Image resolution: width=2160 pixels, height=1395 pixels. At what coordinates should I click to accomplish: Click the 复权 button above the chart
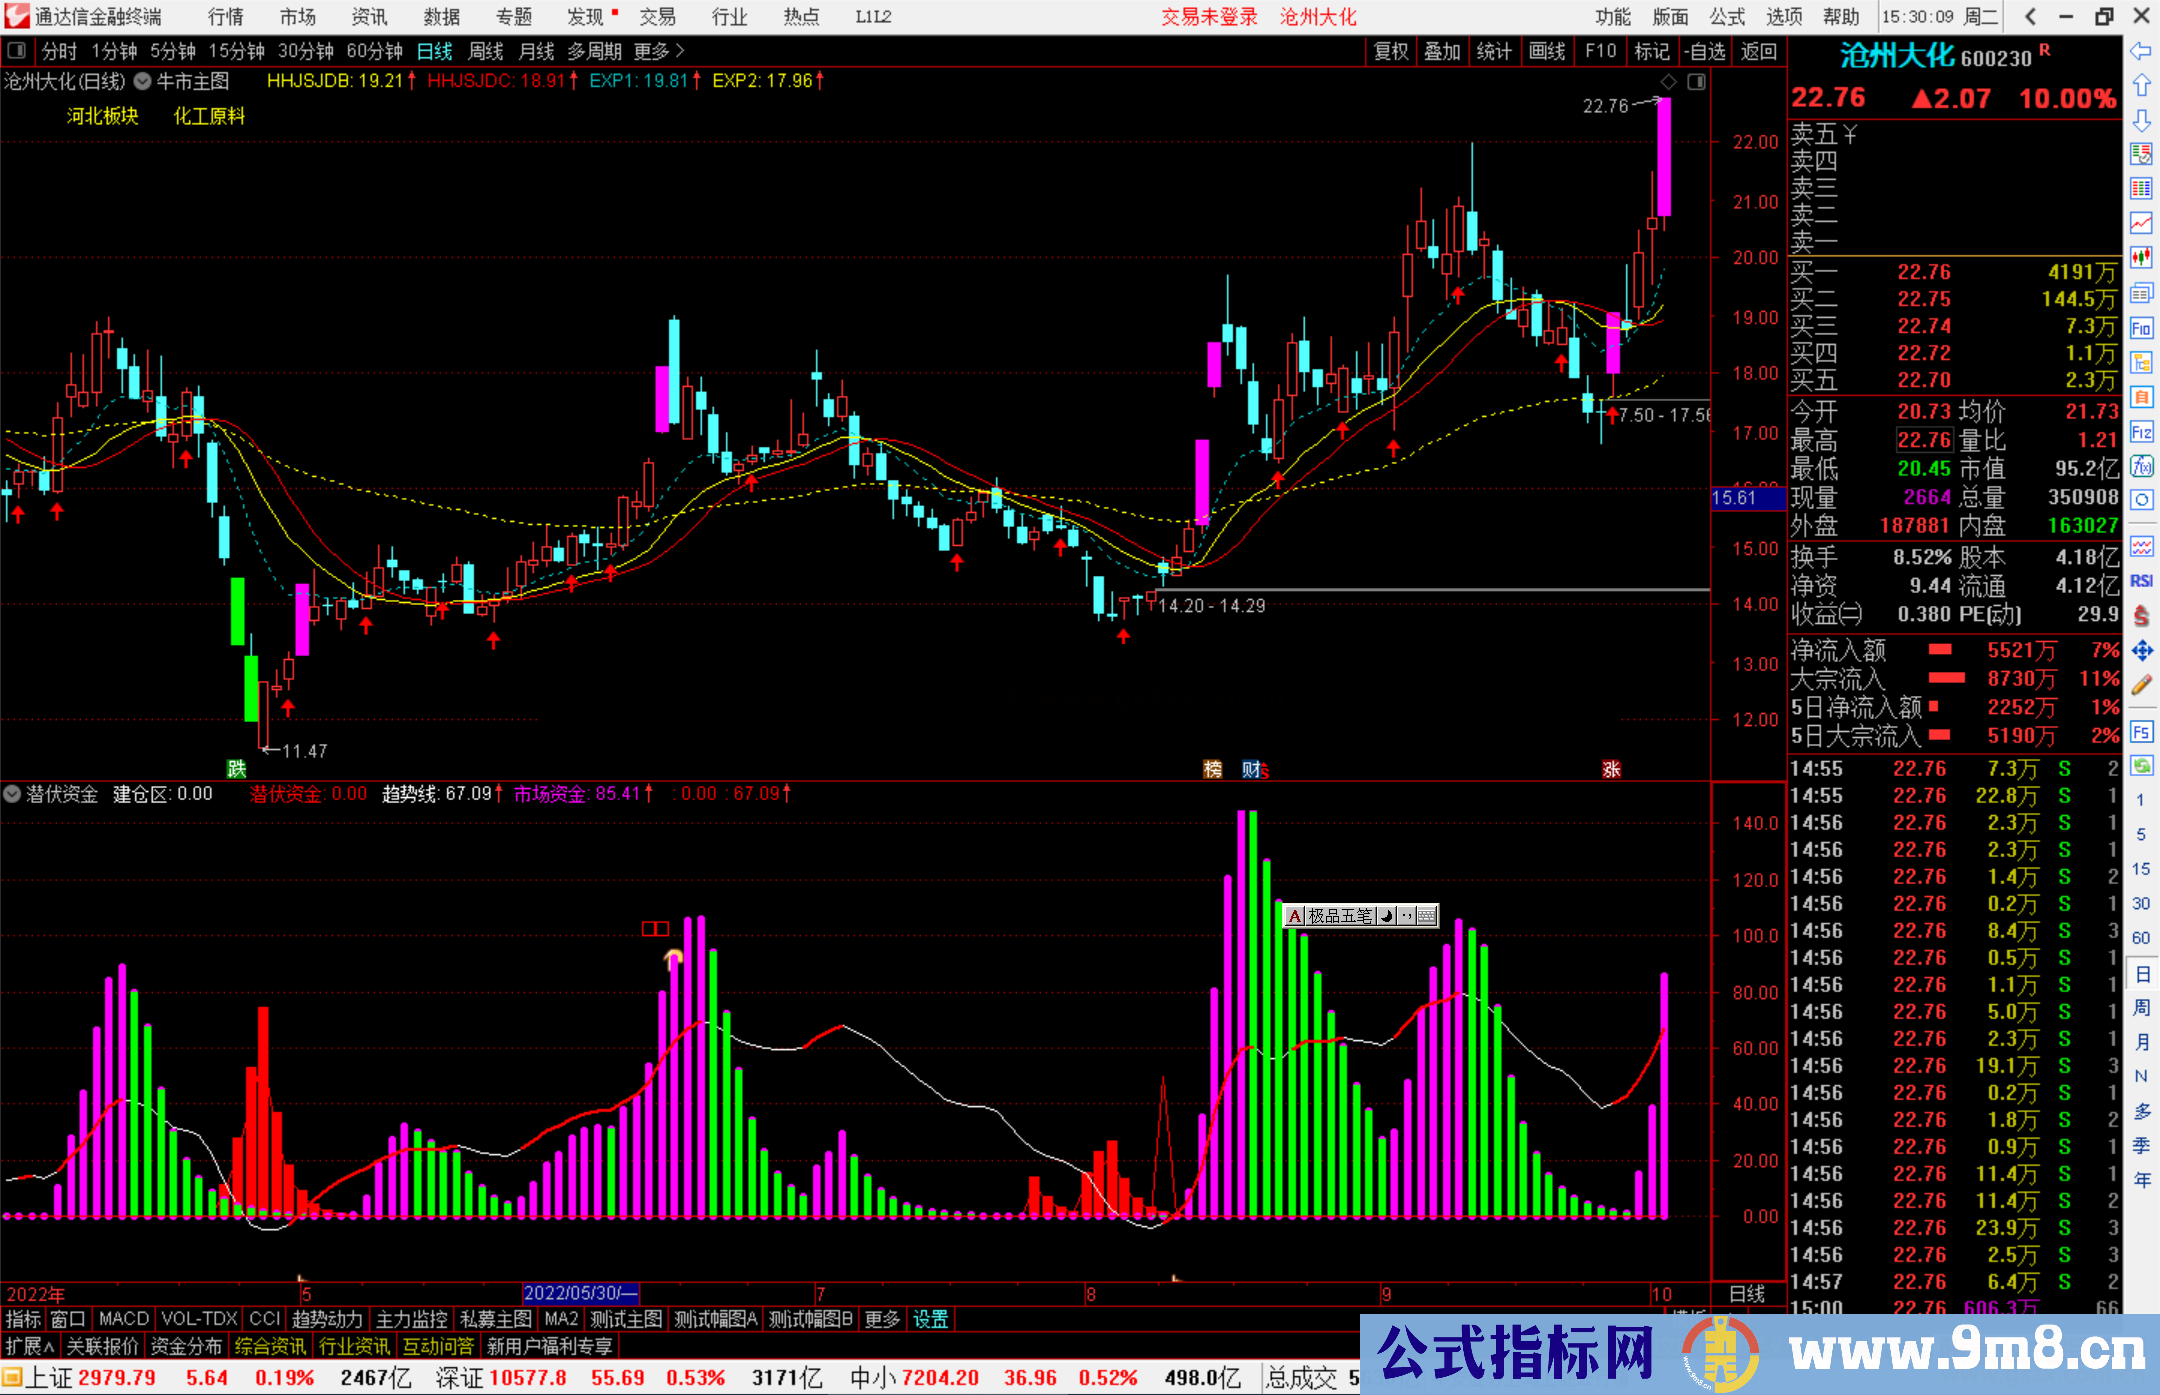(1390, 51)
